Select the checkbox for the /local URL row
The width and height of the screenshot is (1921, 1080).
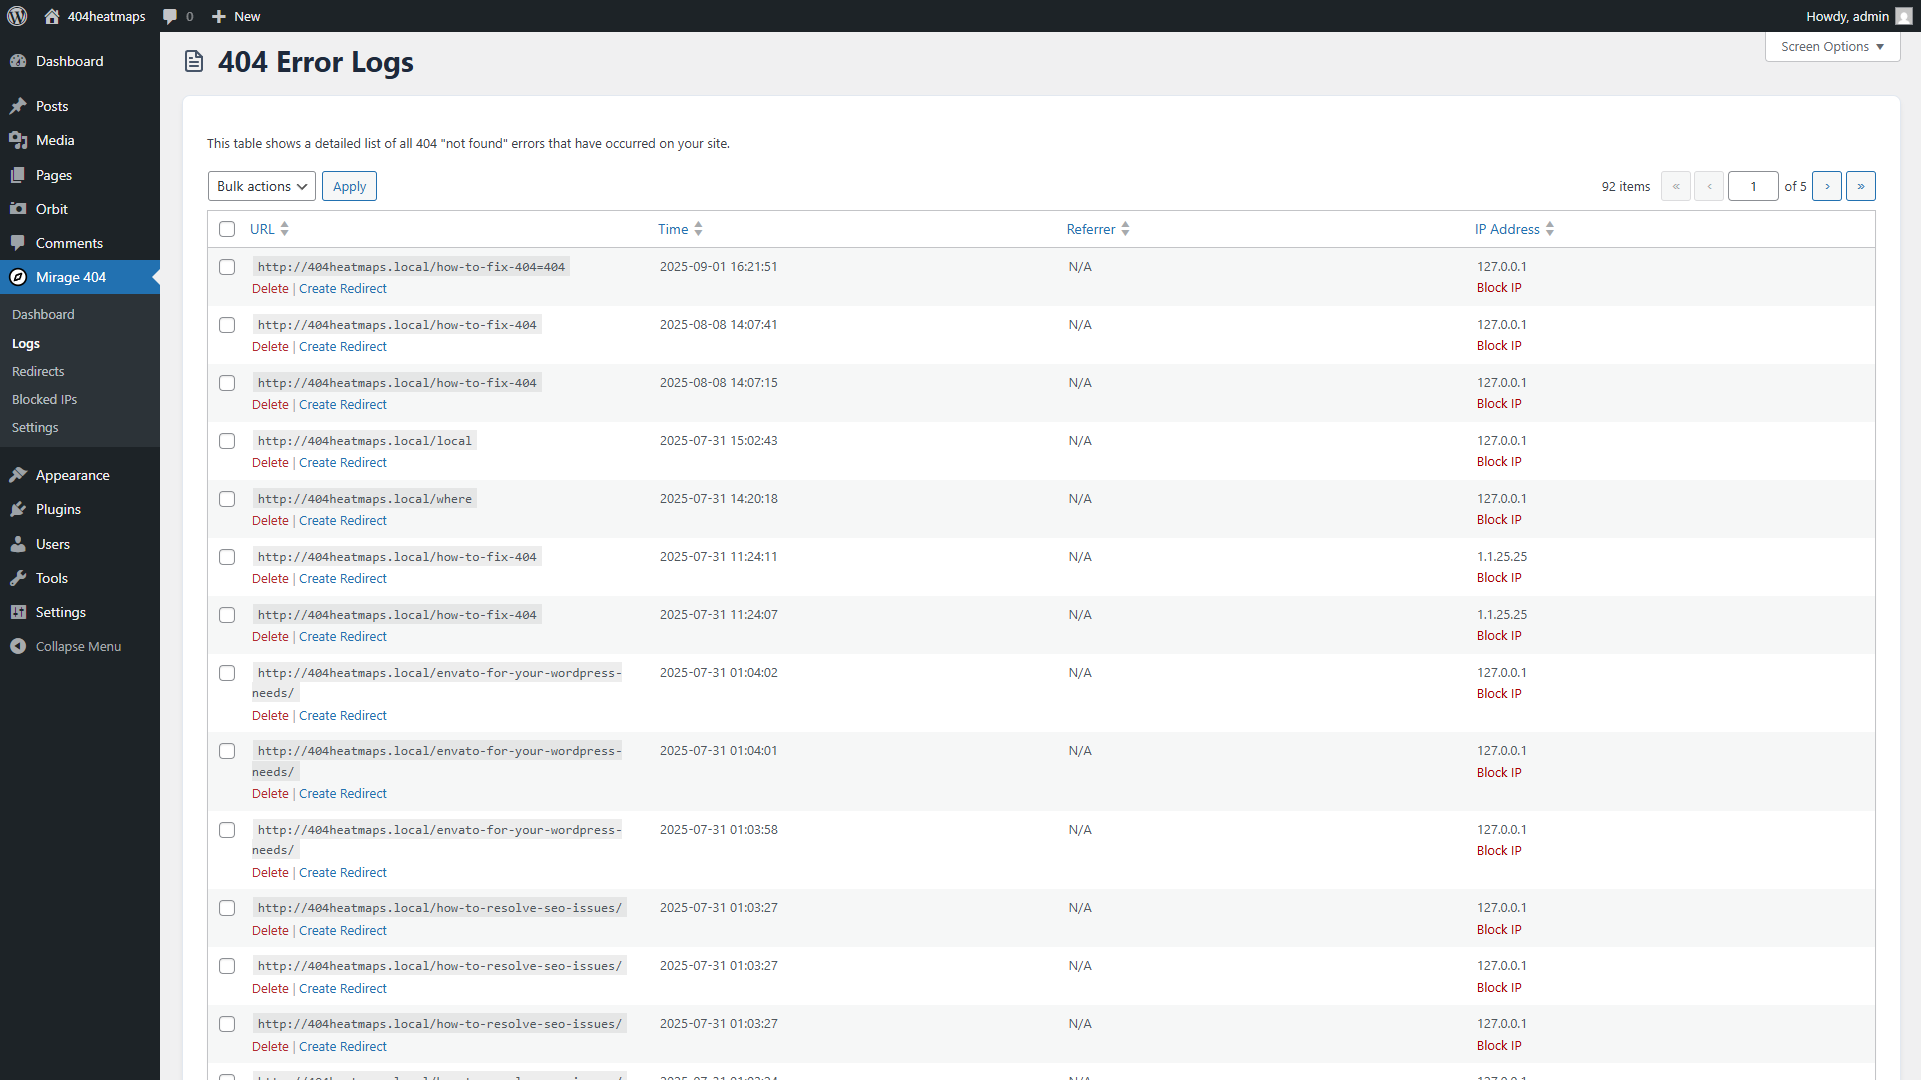coord(227,441)
